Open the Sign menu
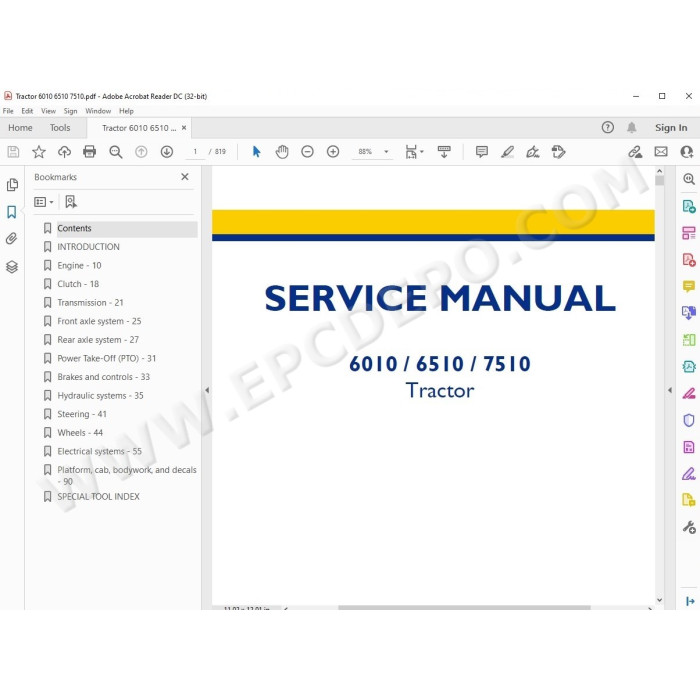The image size is (700, 700). coord(70,111)
